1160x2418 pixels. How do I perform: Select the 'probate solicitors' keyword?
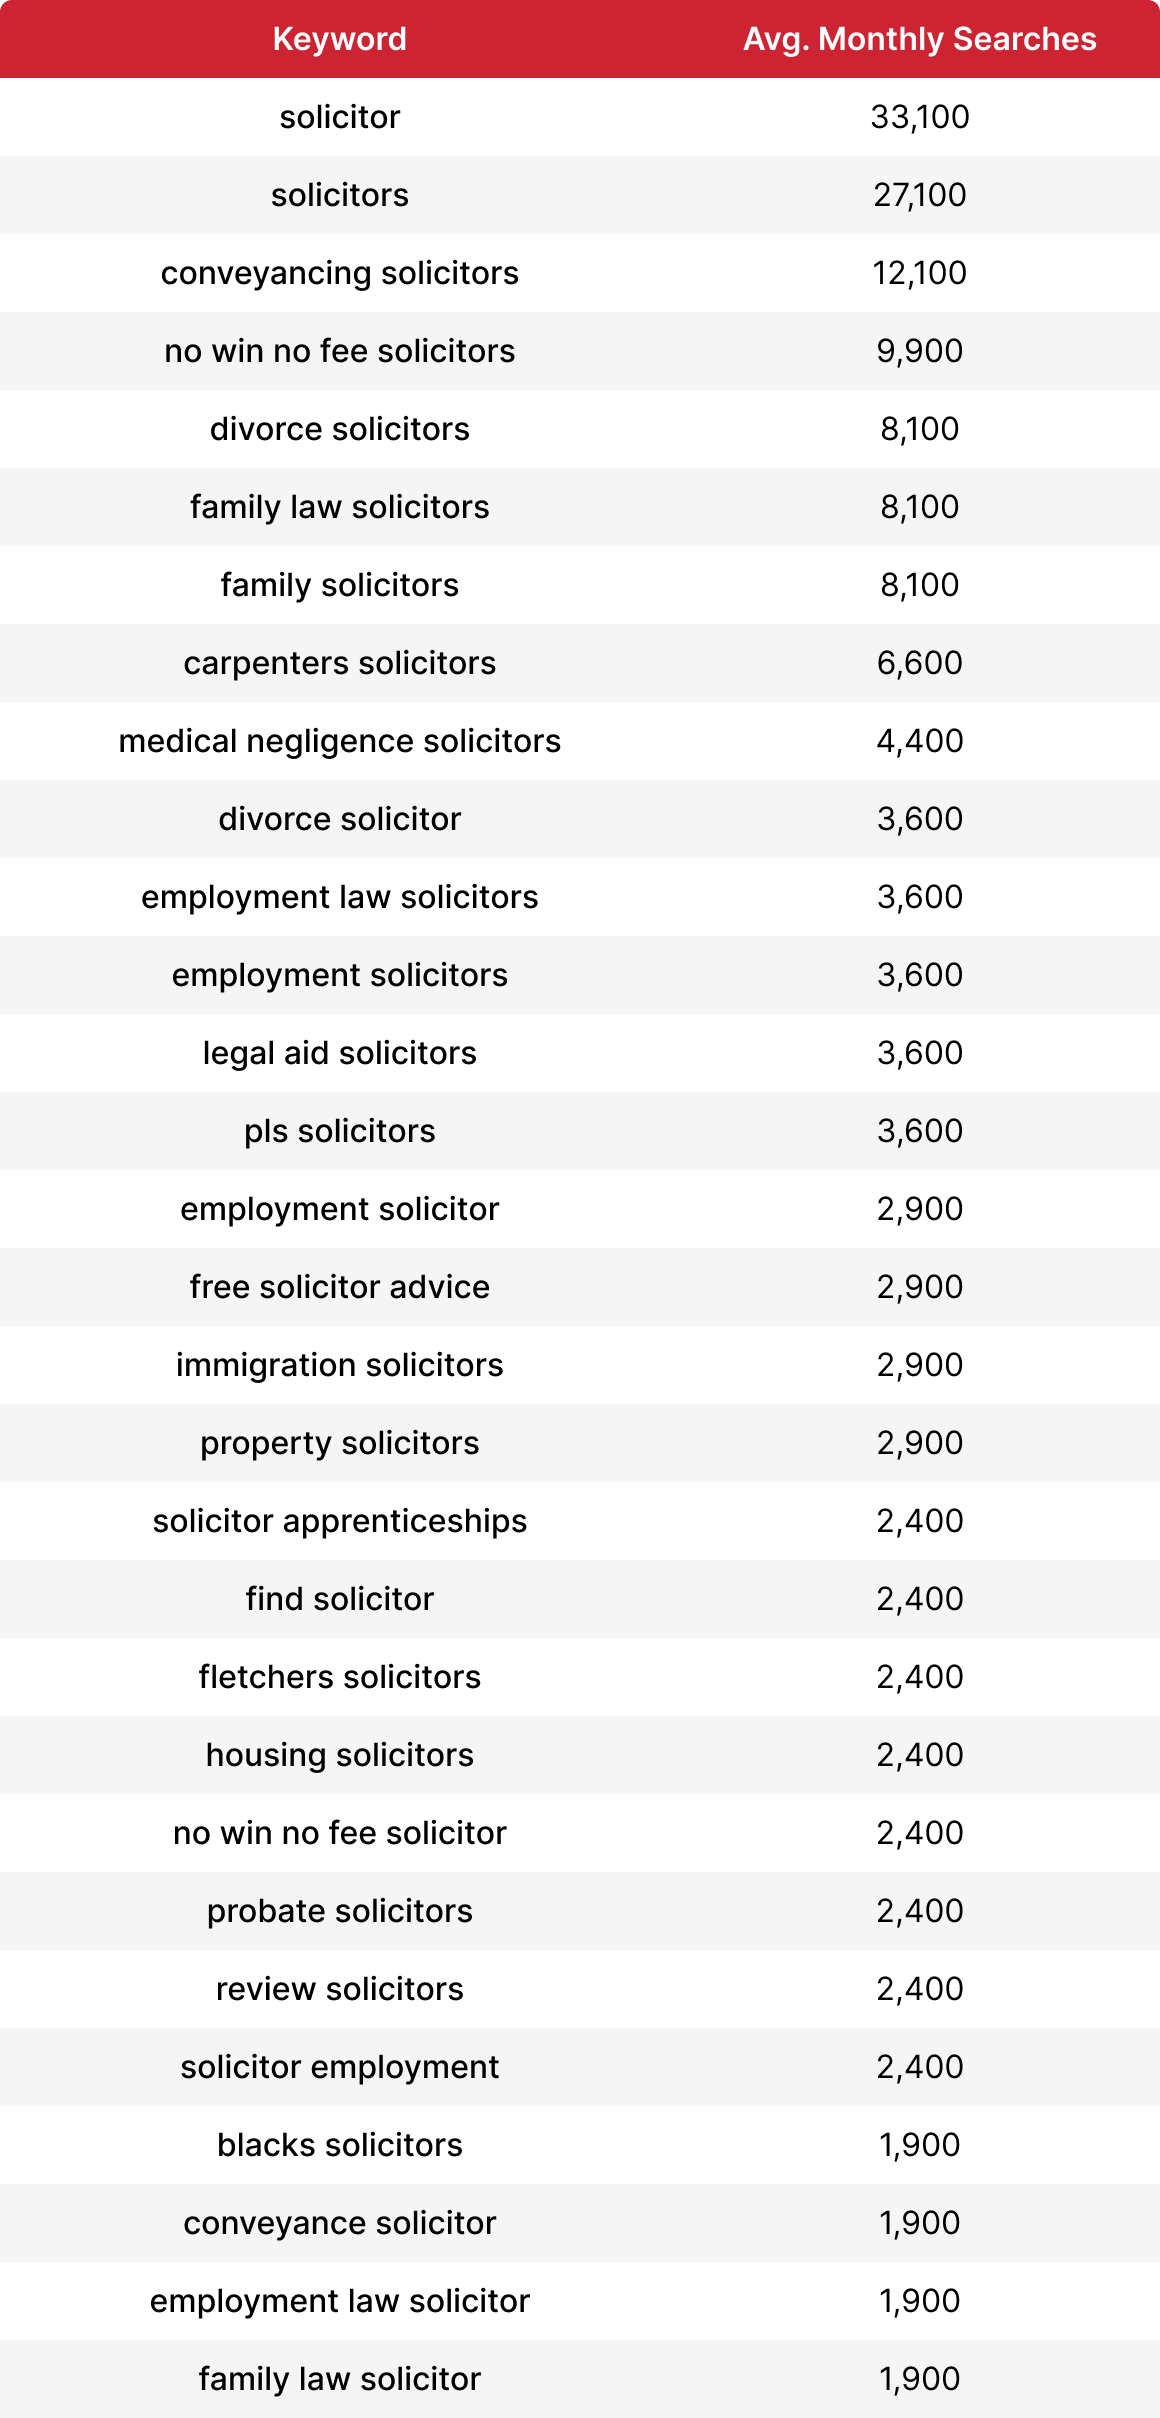tap(340, 1911)
